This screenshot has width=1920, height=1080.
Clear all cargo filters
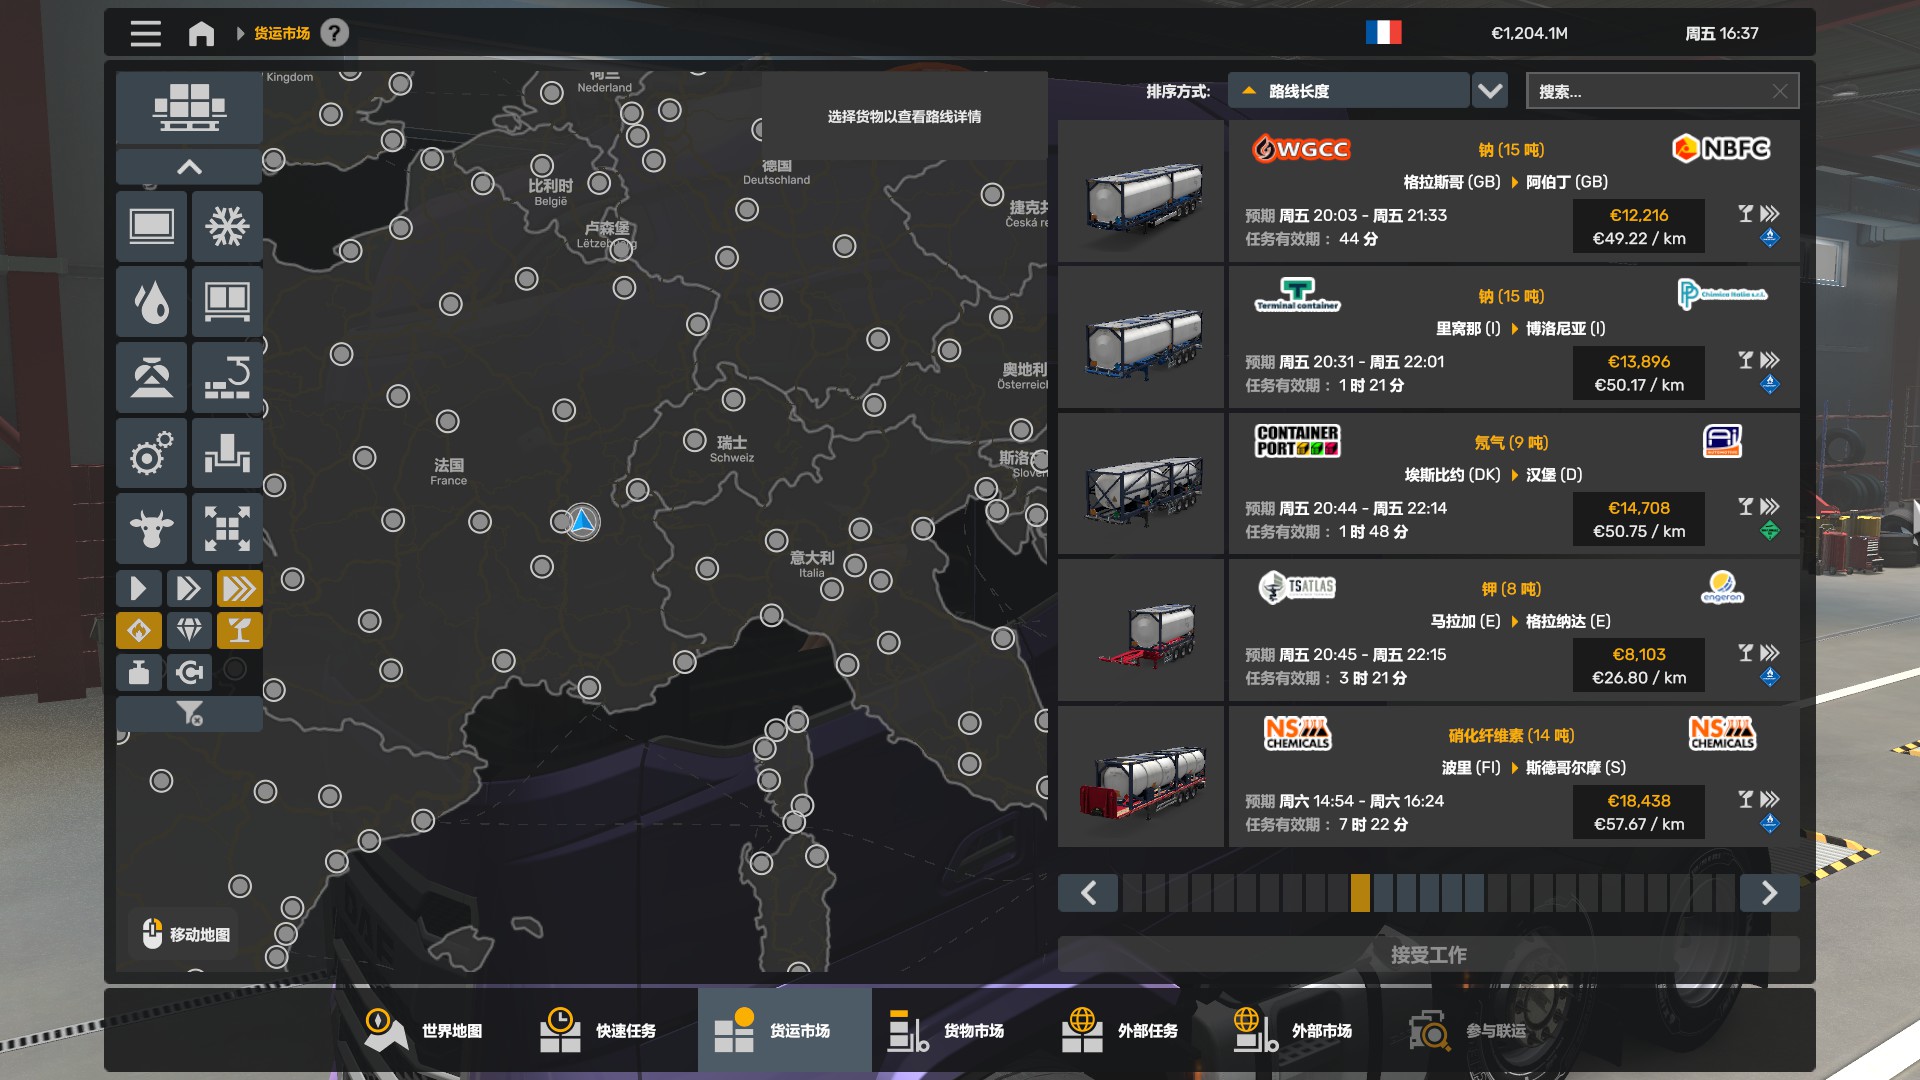[189, 713]
